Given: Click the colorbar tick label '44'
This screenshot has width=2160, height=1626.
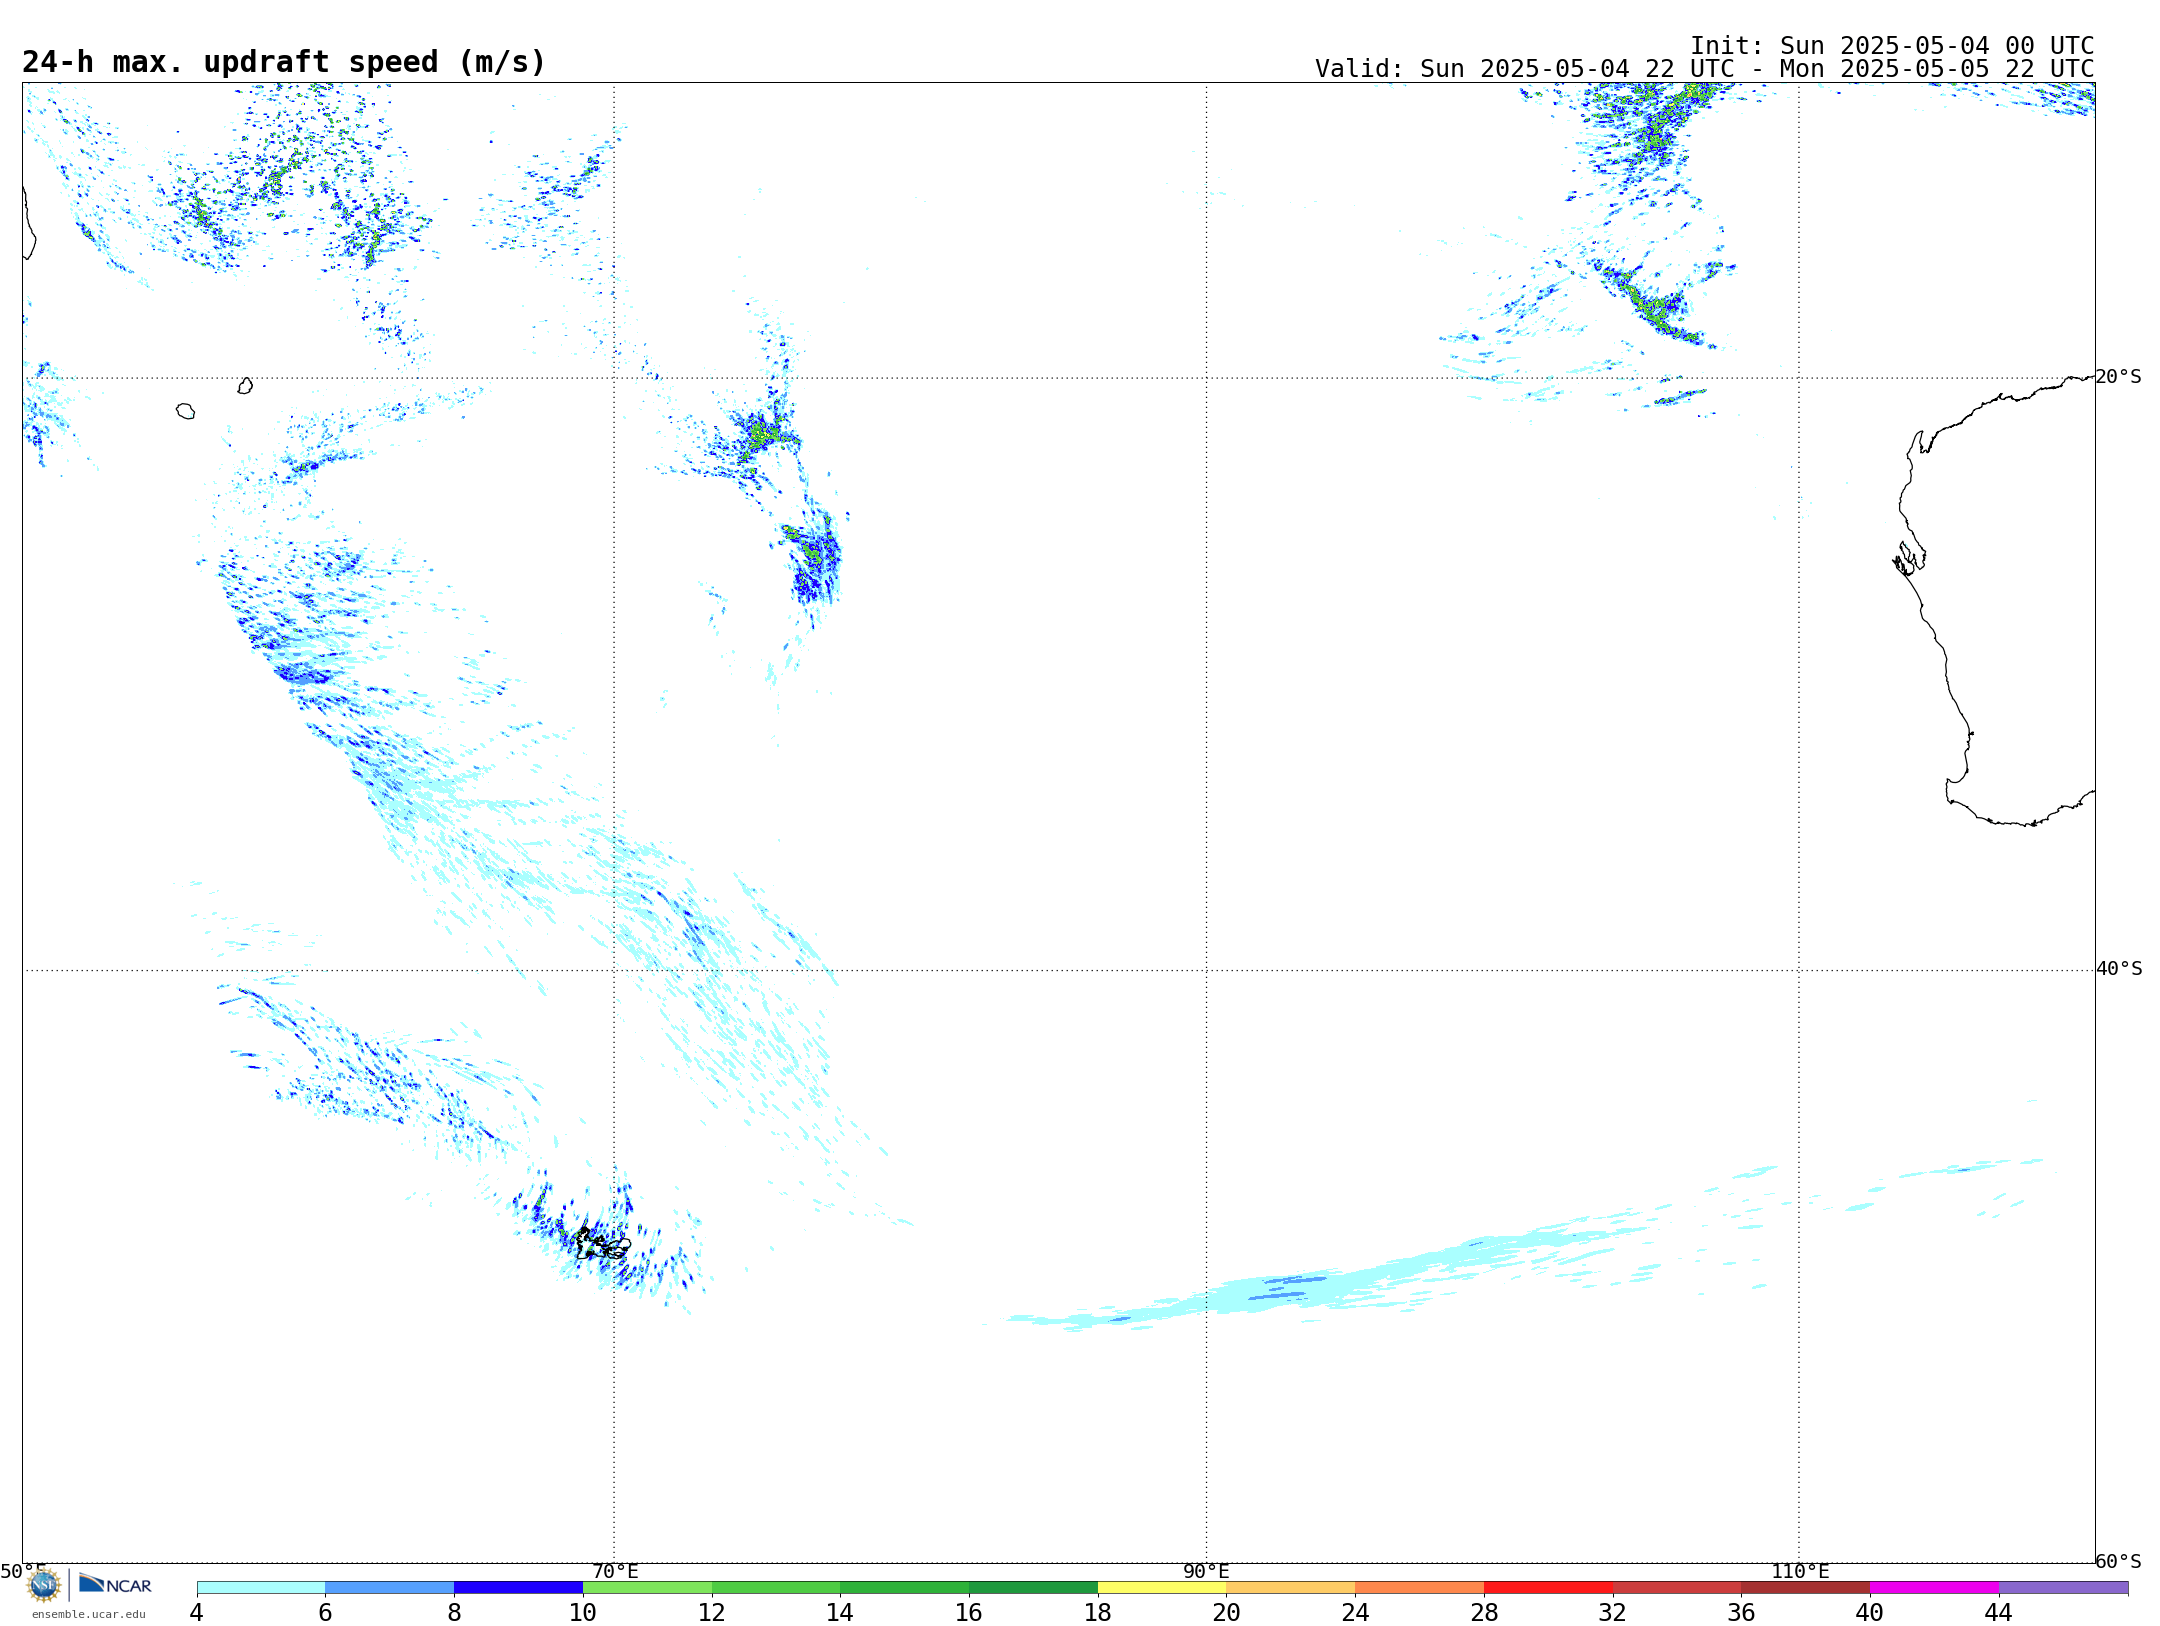Looking at the screenshot, I should [1999, 1612].
